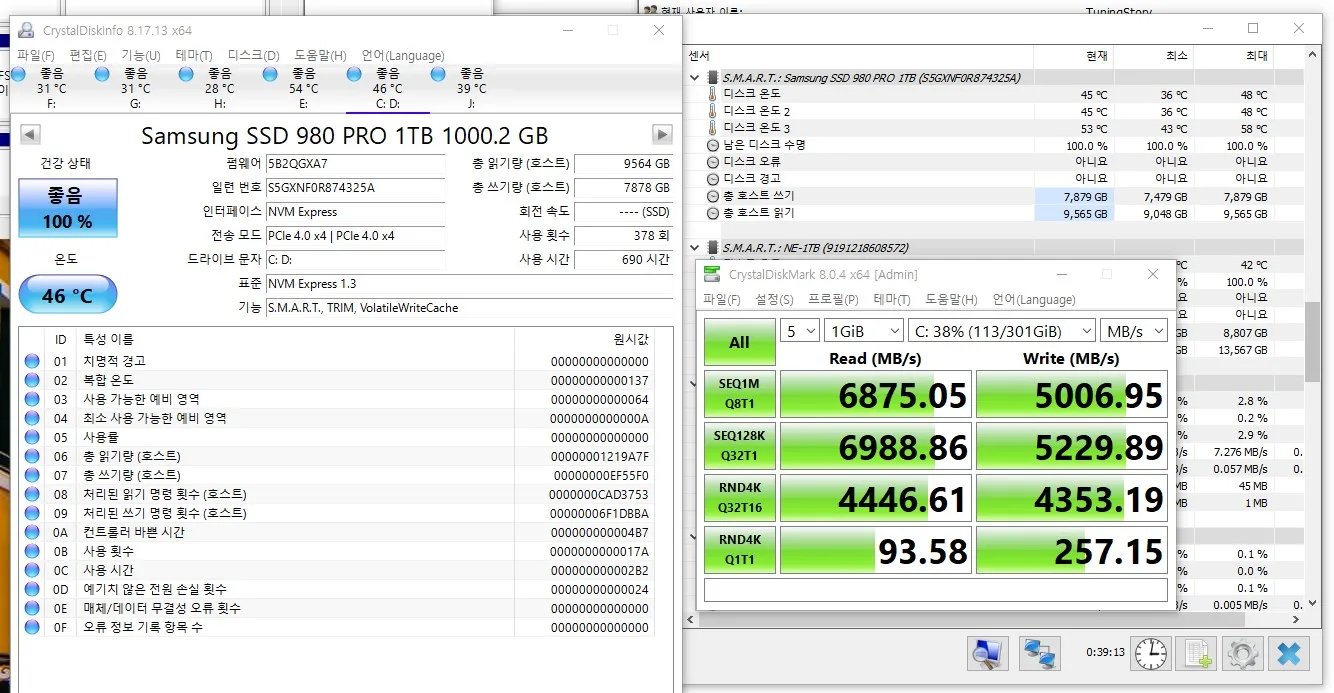Open the MB/s unit dropdown
The image size is (1334, 693).
coord(1133,330)
